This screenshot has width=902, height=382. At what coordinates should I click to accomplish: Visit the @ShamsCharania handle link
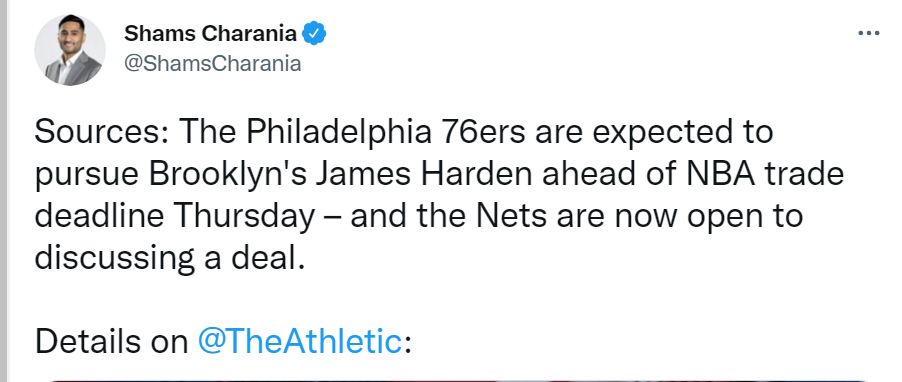(x=212, y=63)
